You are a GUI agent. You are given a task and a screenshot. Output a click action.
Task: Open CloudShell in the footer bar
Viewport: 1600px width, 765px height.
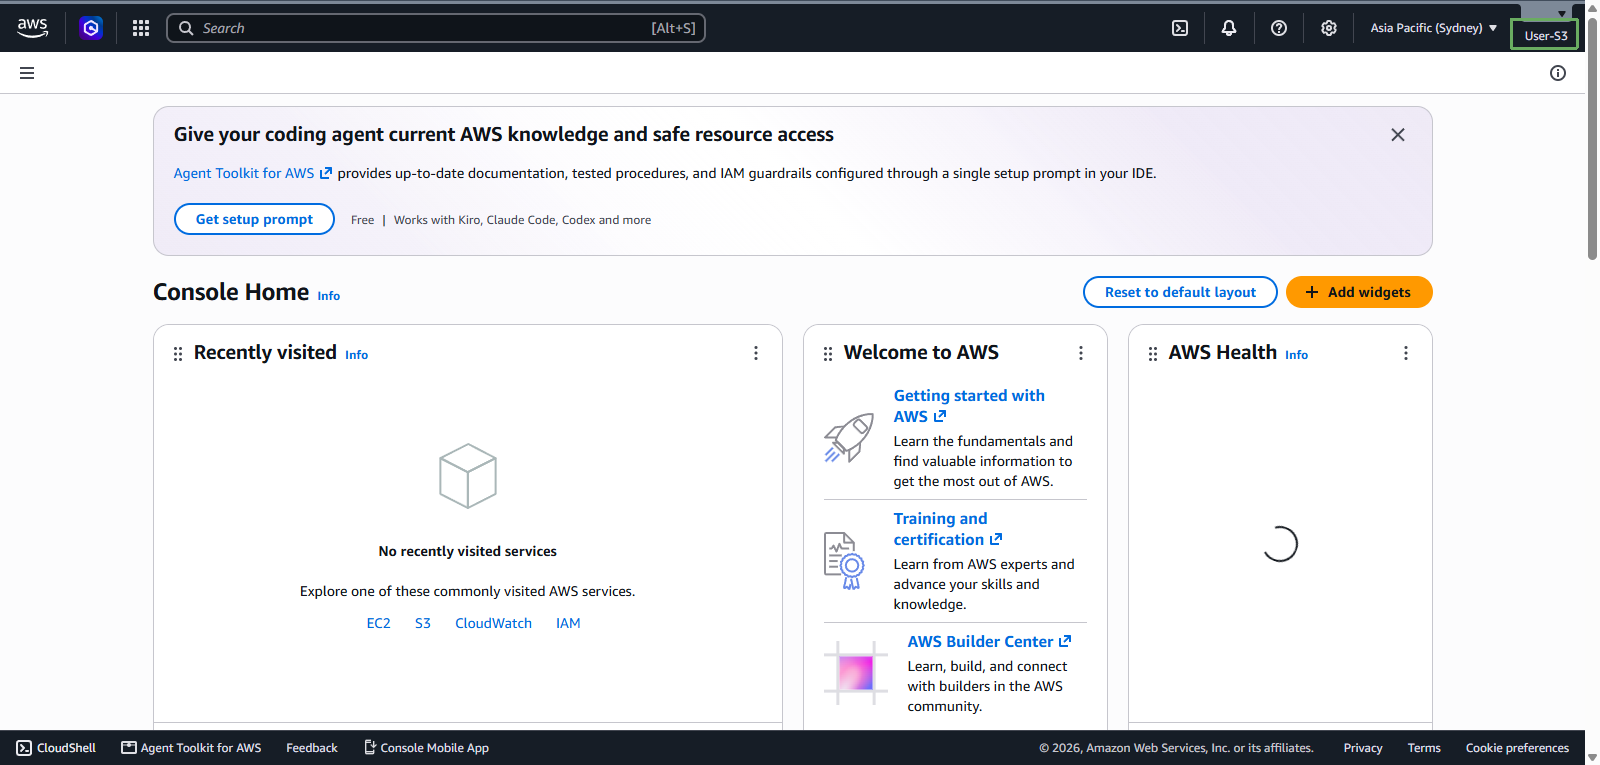[56, 748]
